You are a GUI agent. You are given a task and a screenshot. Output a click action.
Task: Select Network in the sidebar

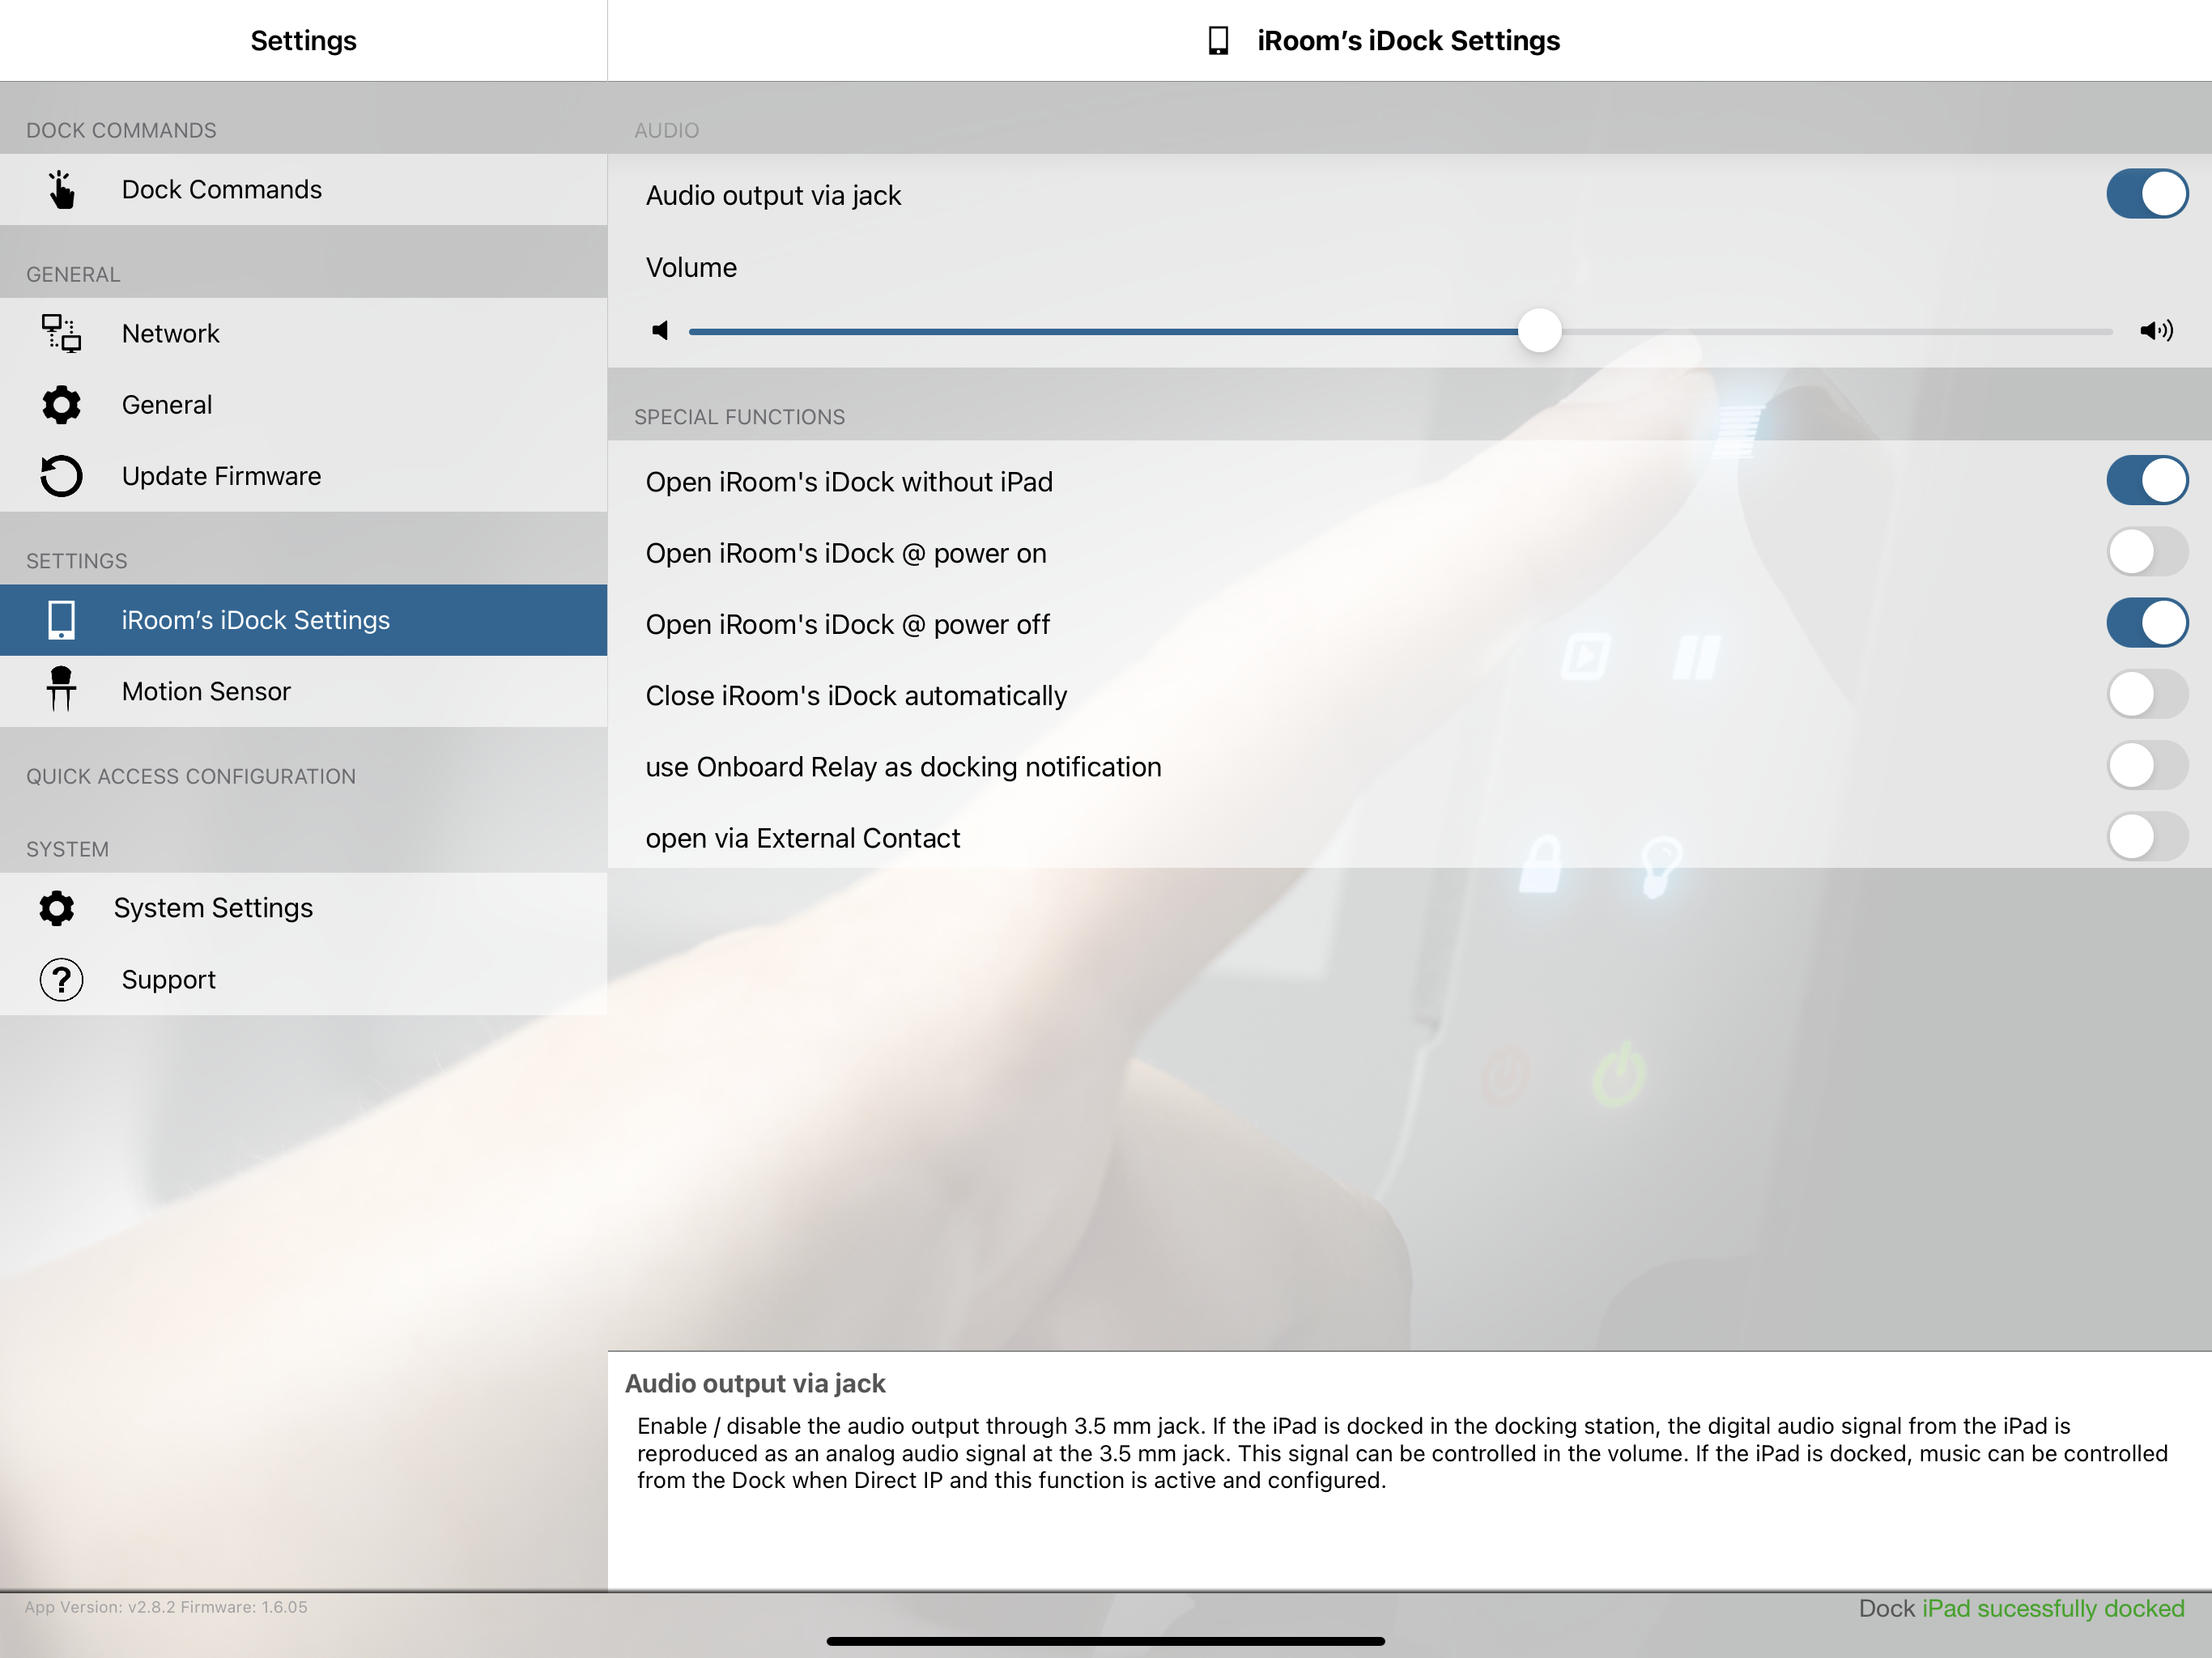click(x=303, y=333)
